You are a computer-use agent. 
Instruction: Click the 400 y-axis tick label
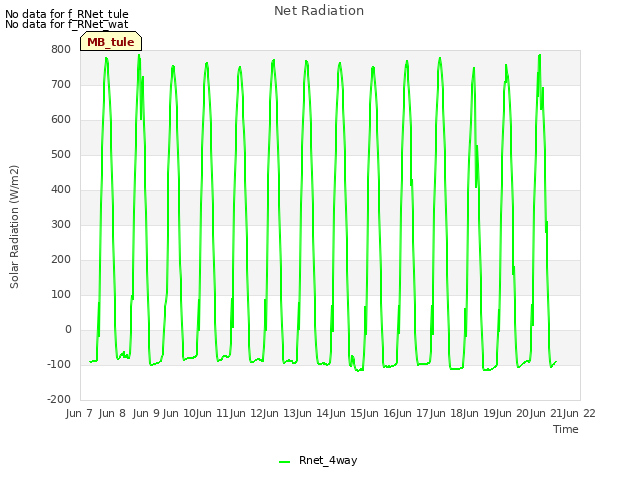[61, 189]
